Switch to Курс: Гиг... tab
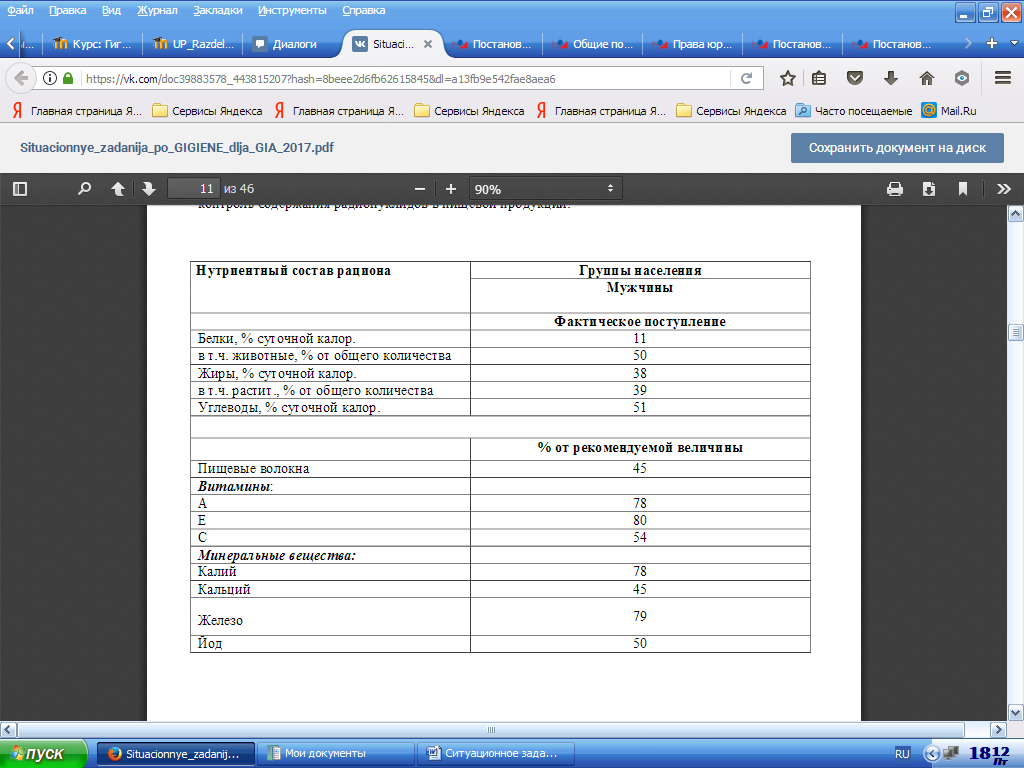 [x=92, y=44]
